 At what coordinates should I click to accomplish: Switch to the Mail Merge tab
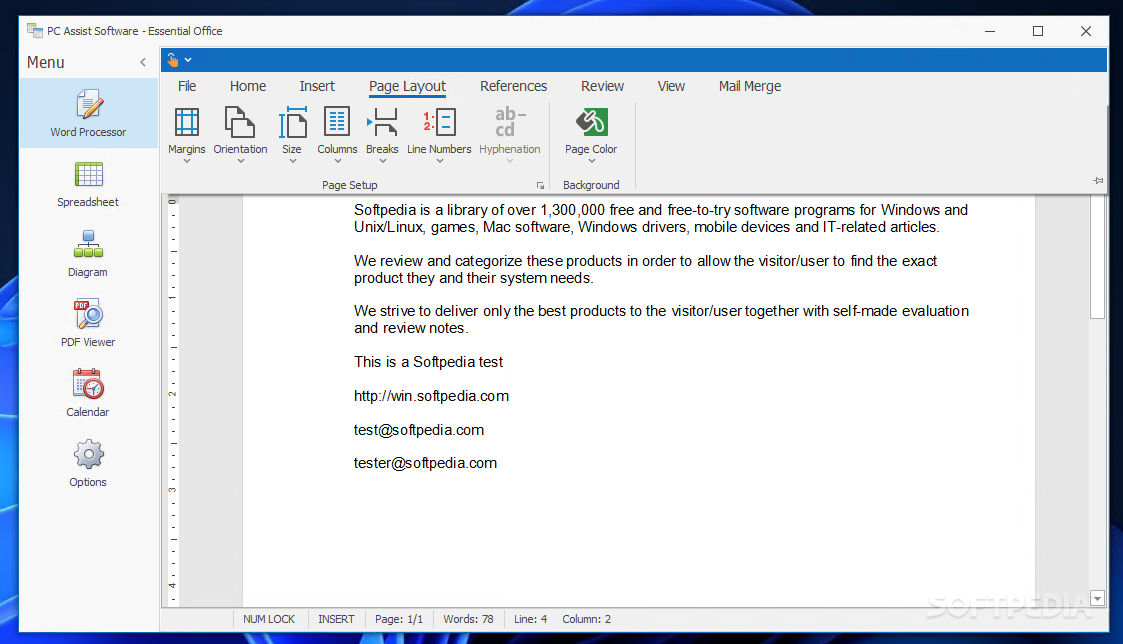(750, 86)
